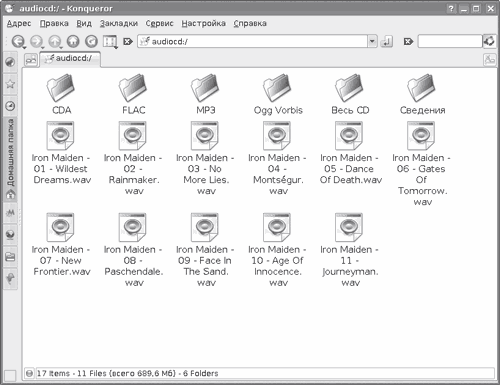Image resolution: width=500 pixels, height=385 pixels.
Task: Click the Back navigation arrow icon
Action: click(x=18, y=41)
